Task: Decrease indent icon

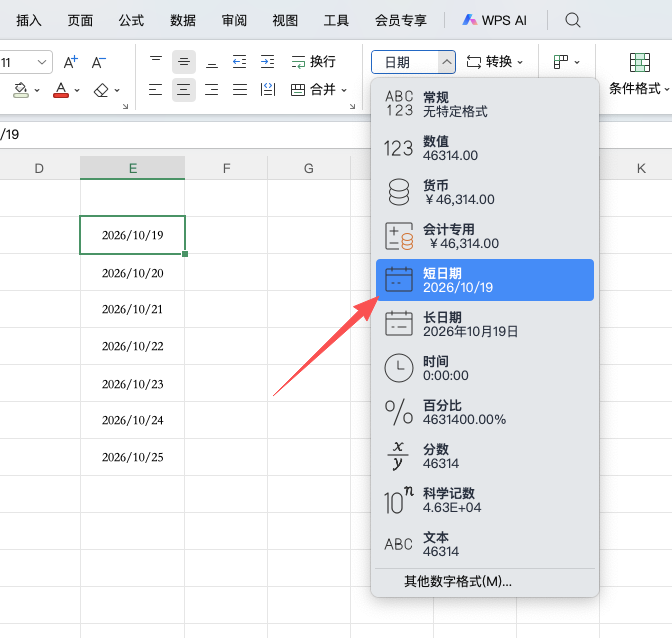Action: click(240, 62)
